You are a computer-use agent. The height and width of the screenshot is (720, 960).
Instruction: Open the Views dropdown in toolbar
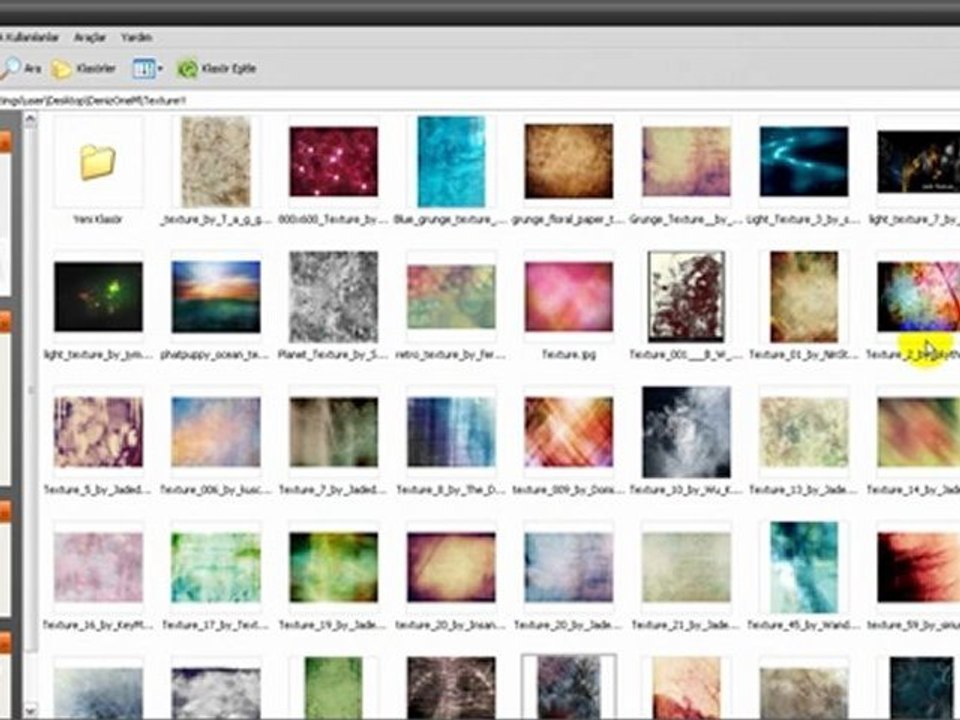pyautogui.click(x=148, y=69)
